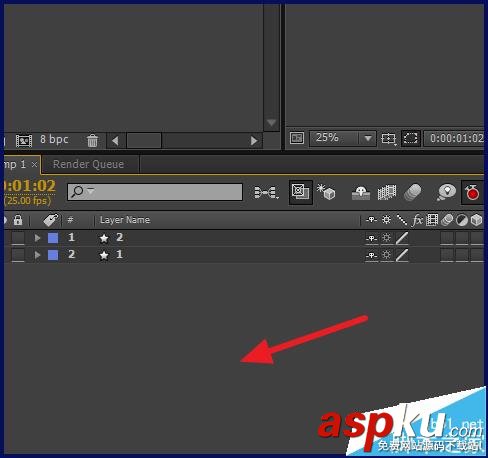Click the 8 bpc color depth button
This screenshot has height=458, width=488.
(x=54, y=139)
